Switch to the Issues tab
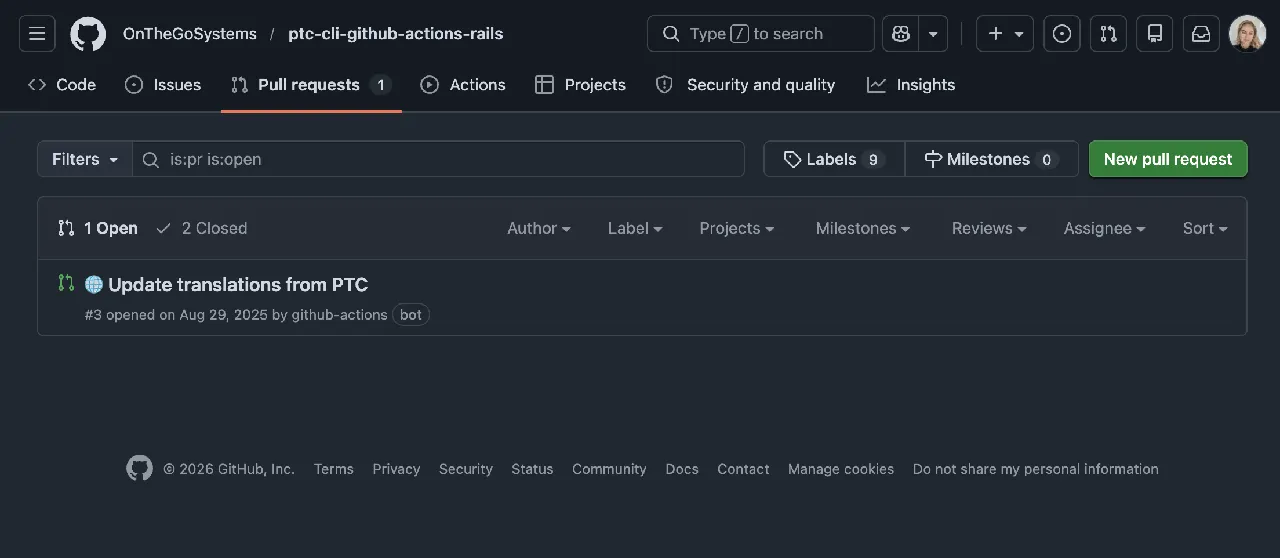1280x558 pixels. point(163,85)
